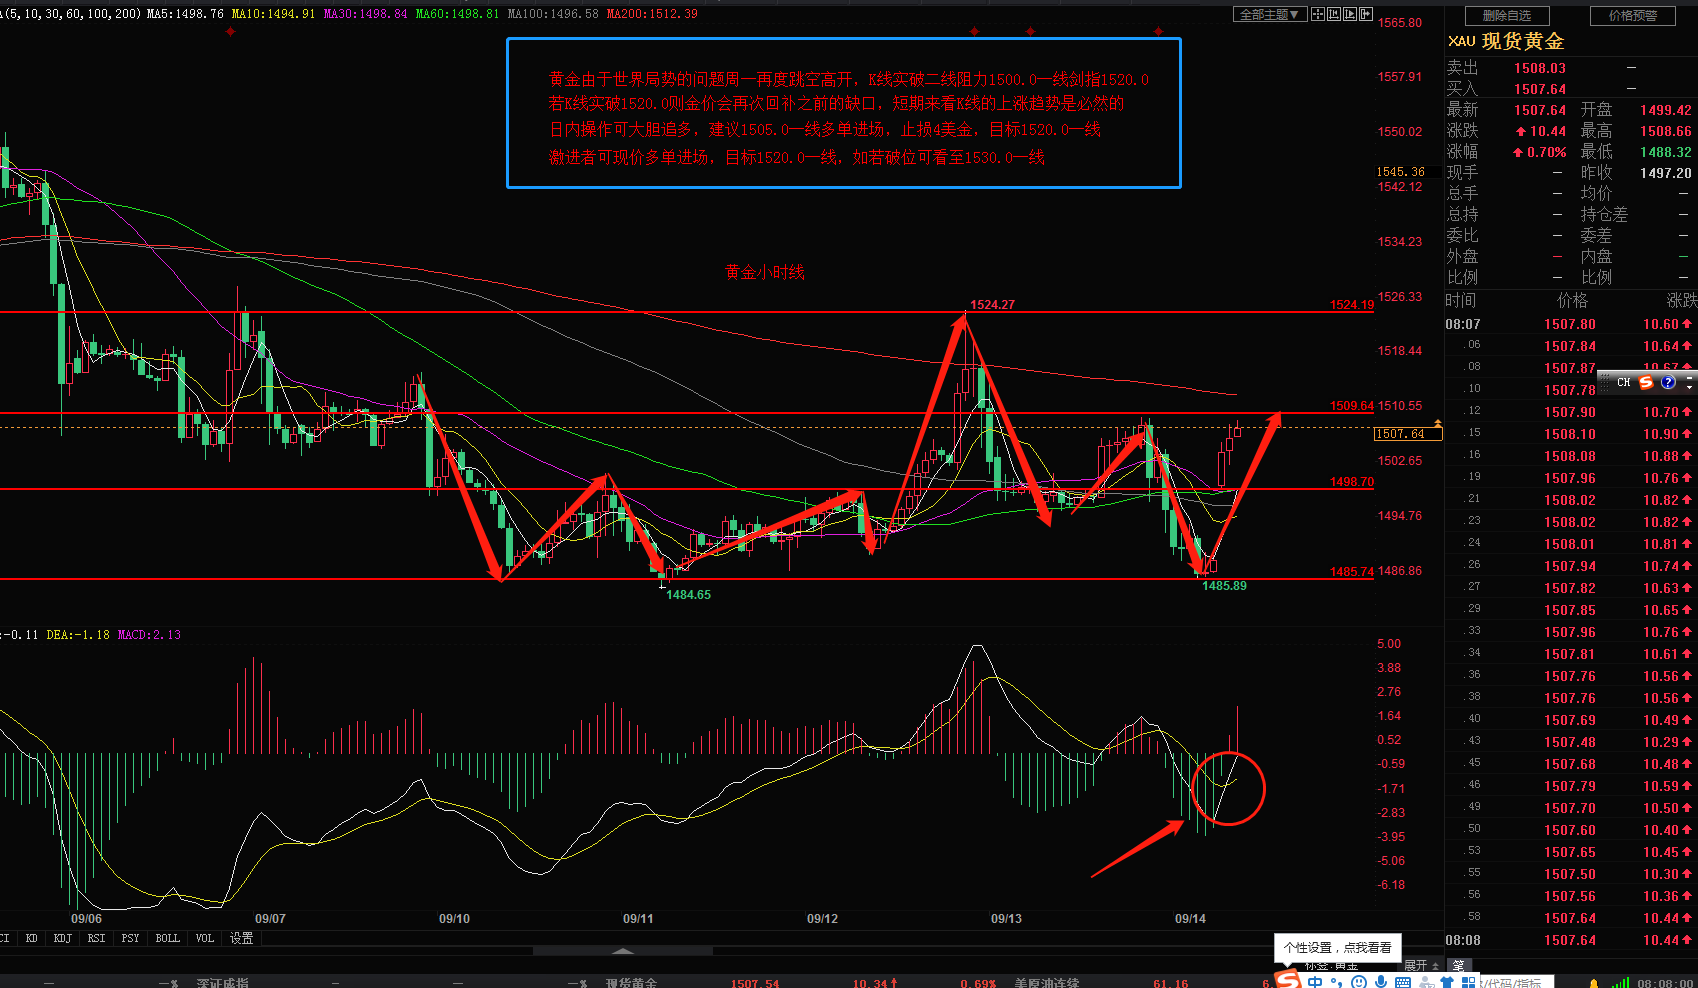Viewport: 1698px width, 988px height.
Task: Switch to the KD indicator tab
Action: [x=32, y=938]
